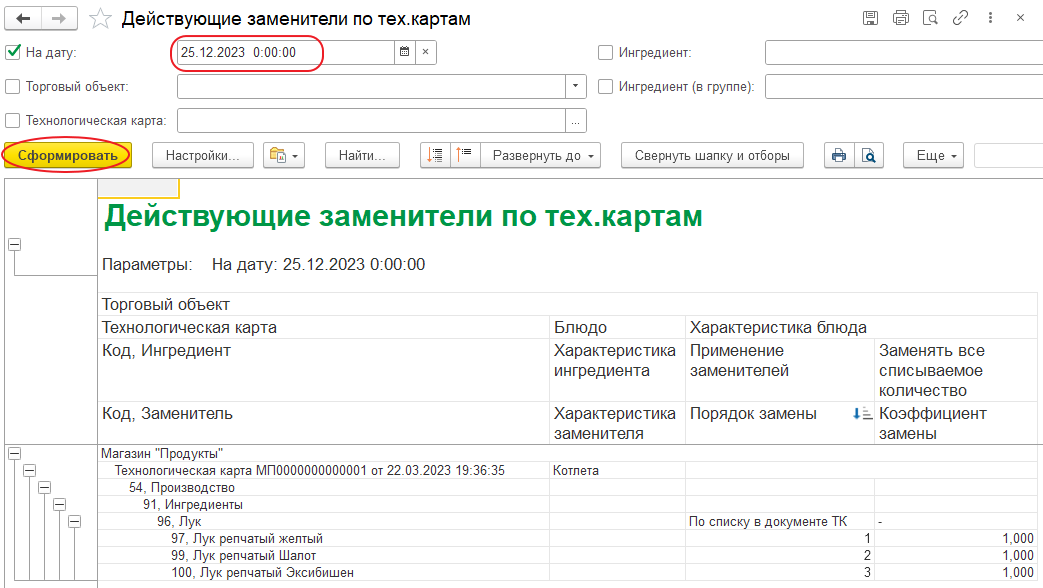Copy the report link using chain icon

tap(960, 18)
